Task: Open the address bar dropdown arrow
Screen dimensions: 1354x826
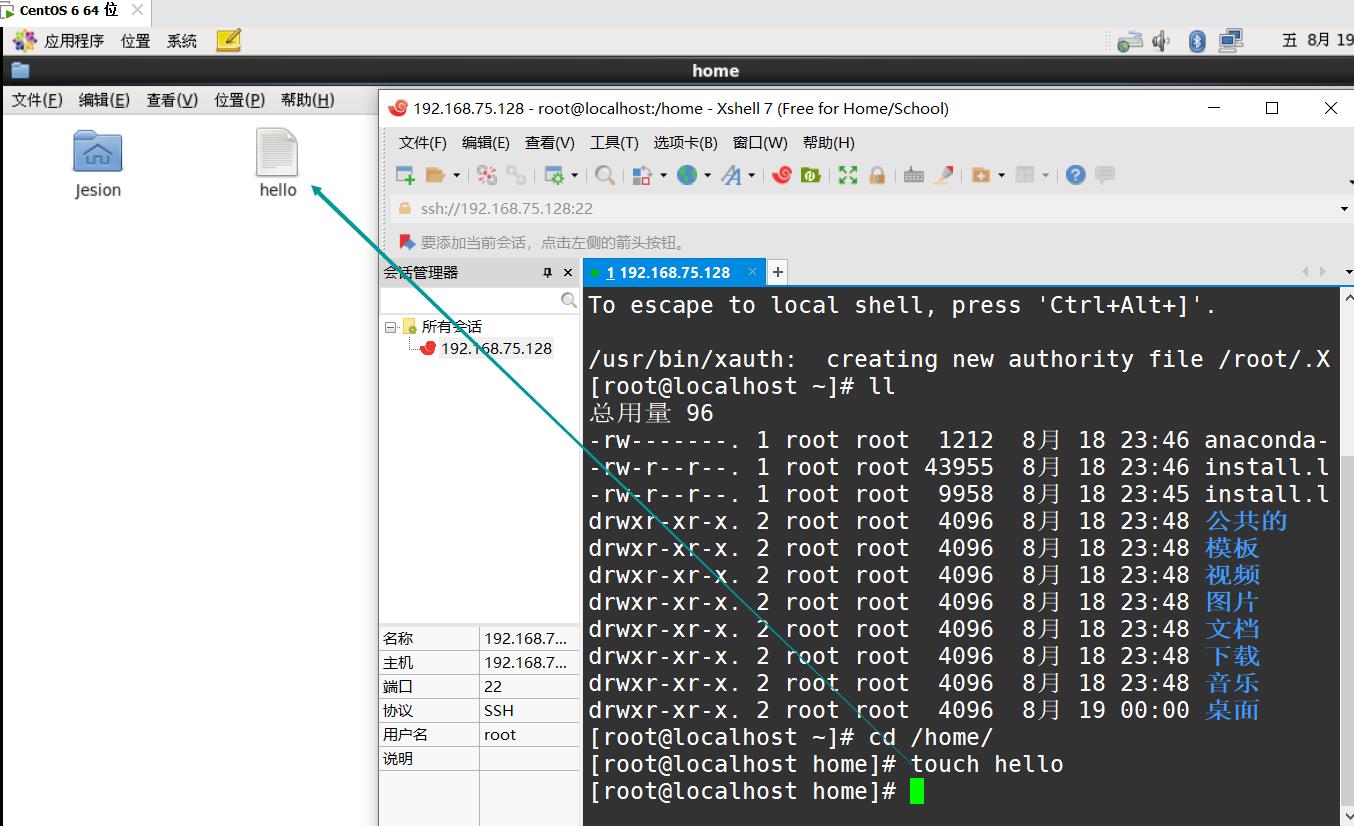Action: coord(1344,209)
